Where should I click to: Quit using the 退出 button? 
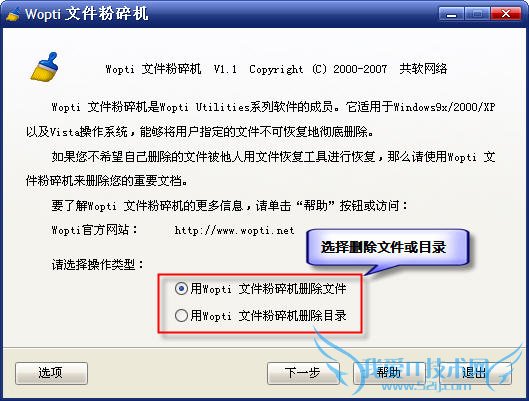[x=474, y=373]
